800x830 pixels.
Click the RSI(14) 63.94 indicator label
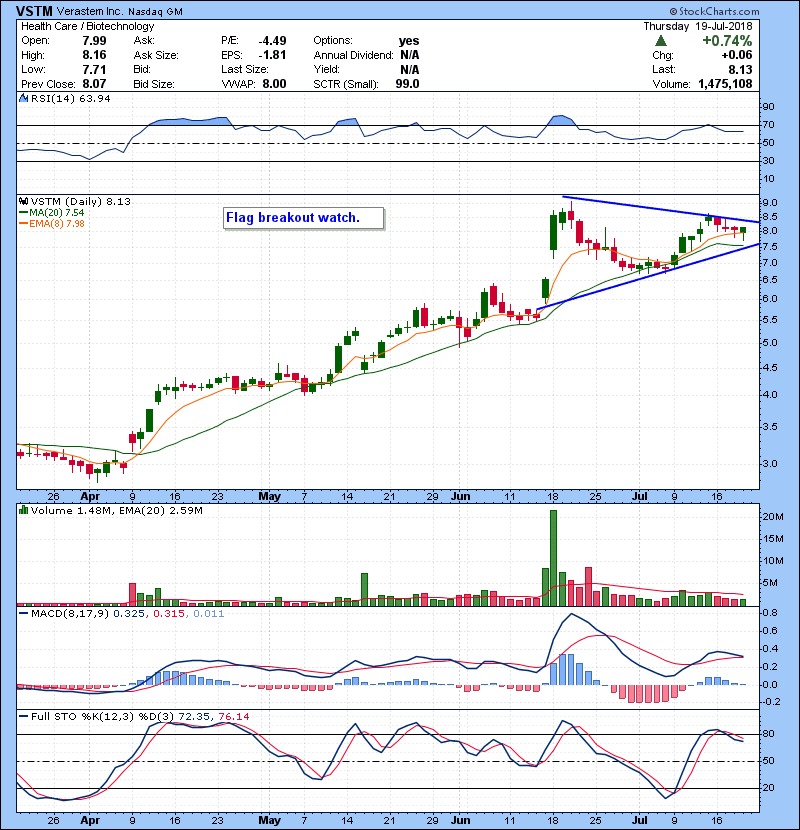[x=70, y=98]
